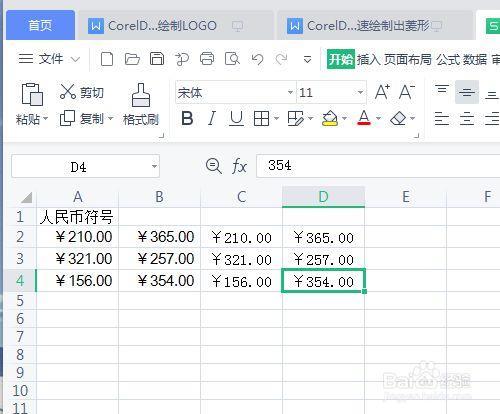Open the font name 宋体 dropdown
The height and width of the screenshot is (414, 500).
coord(290,92)
